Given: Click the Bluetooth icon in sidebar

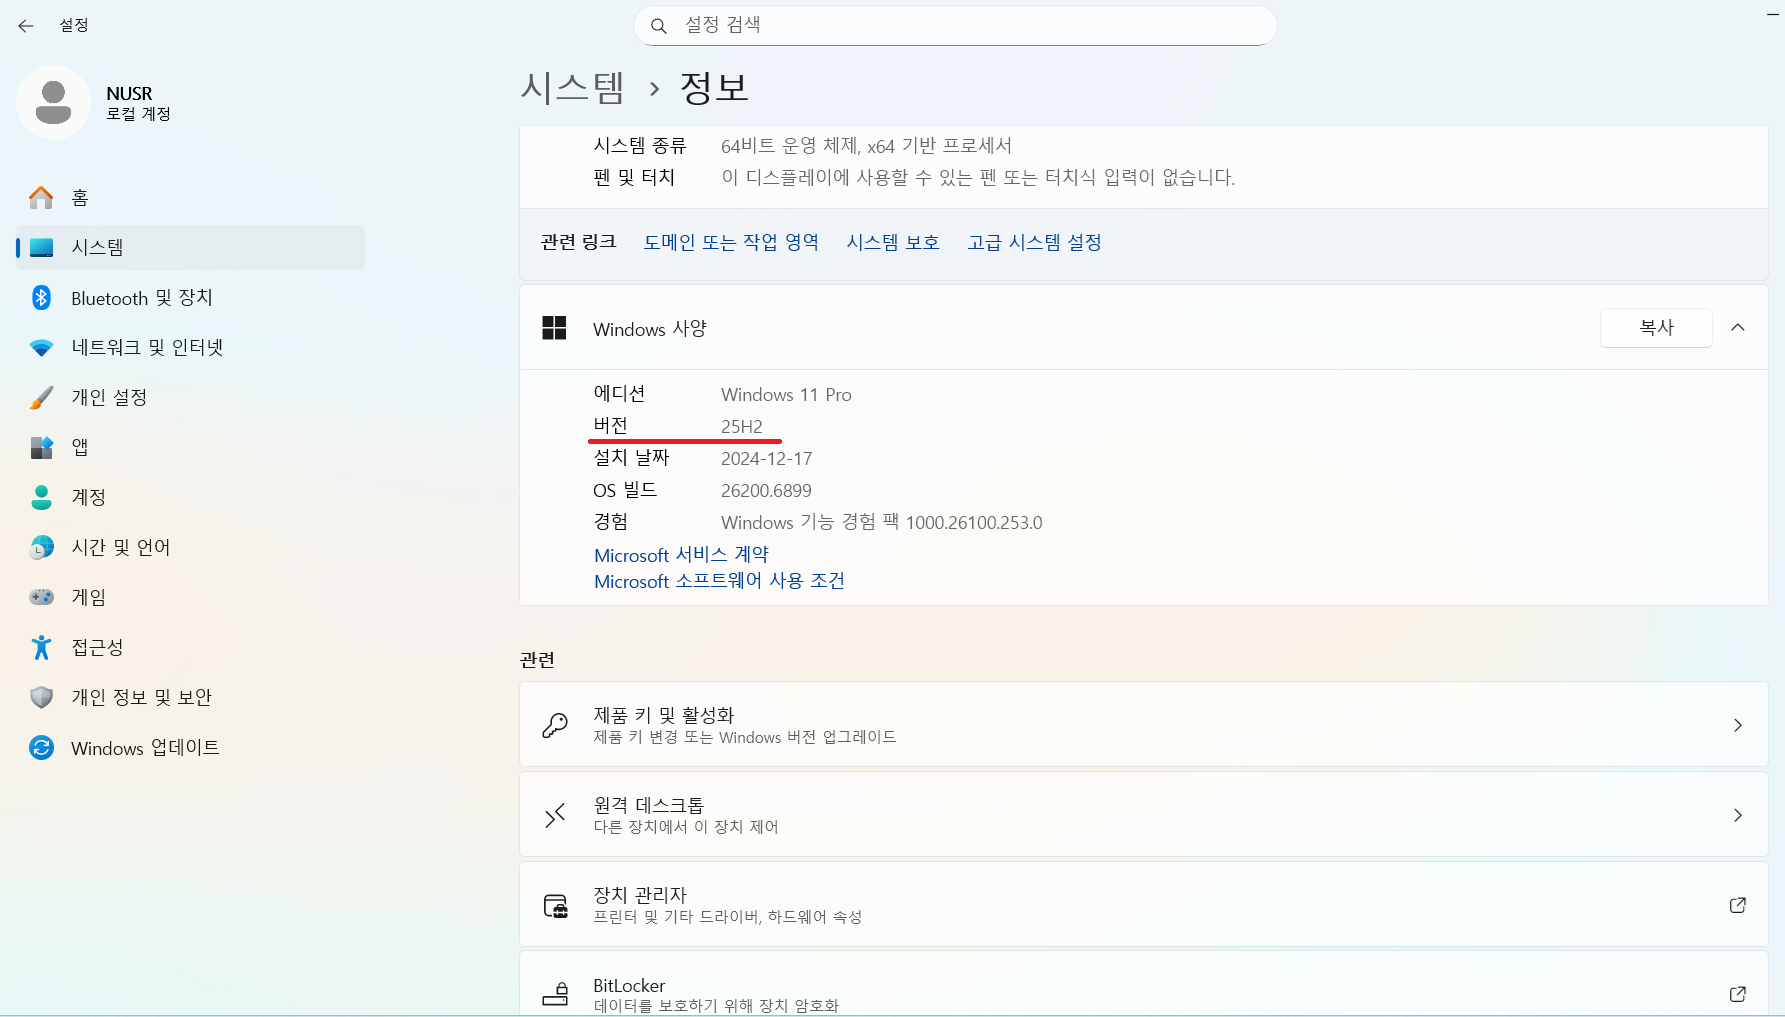Looking at the screenshot, I should click(x=41, y=297).
